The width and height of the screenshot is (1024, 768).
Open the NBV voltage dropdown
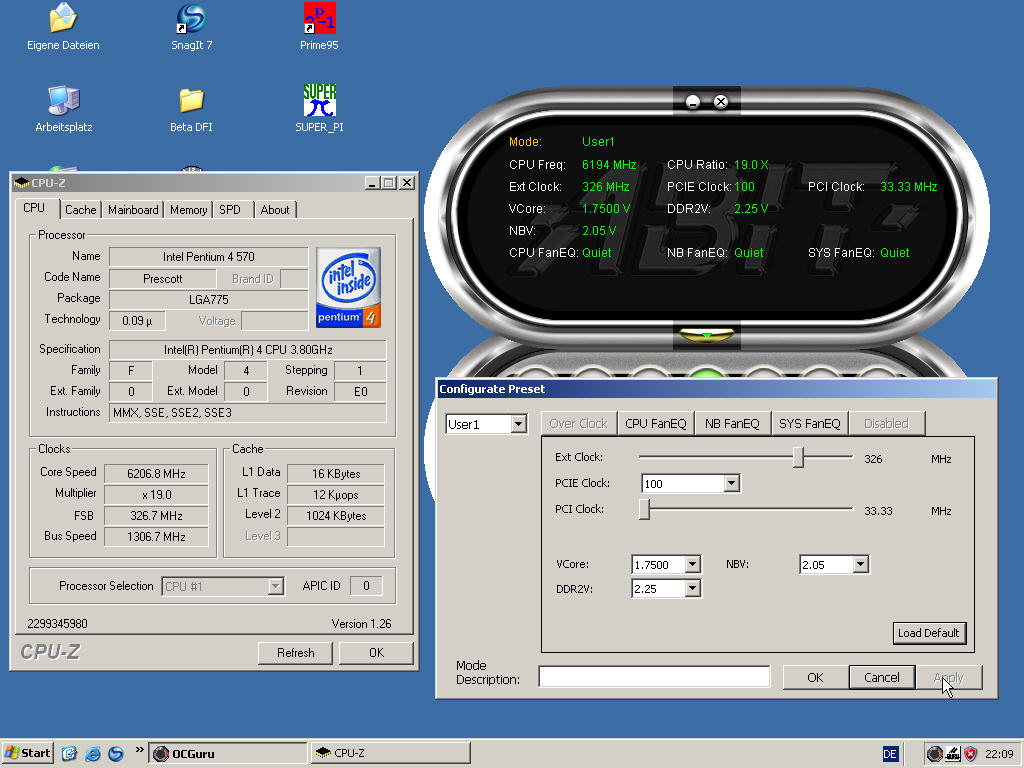click(860, 565)
